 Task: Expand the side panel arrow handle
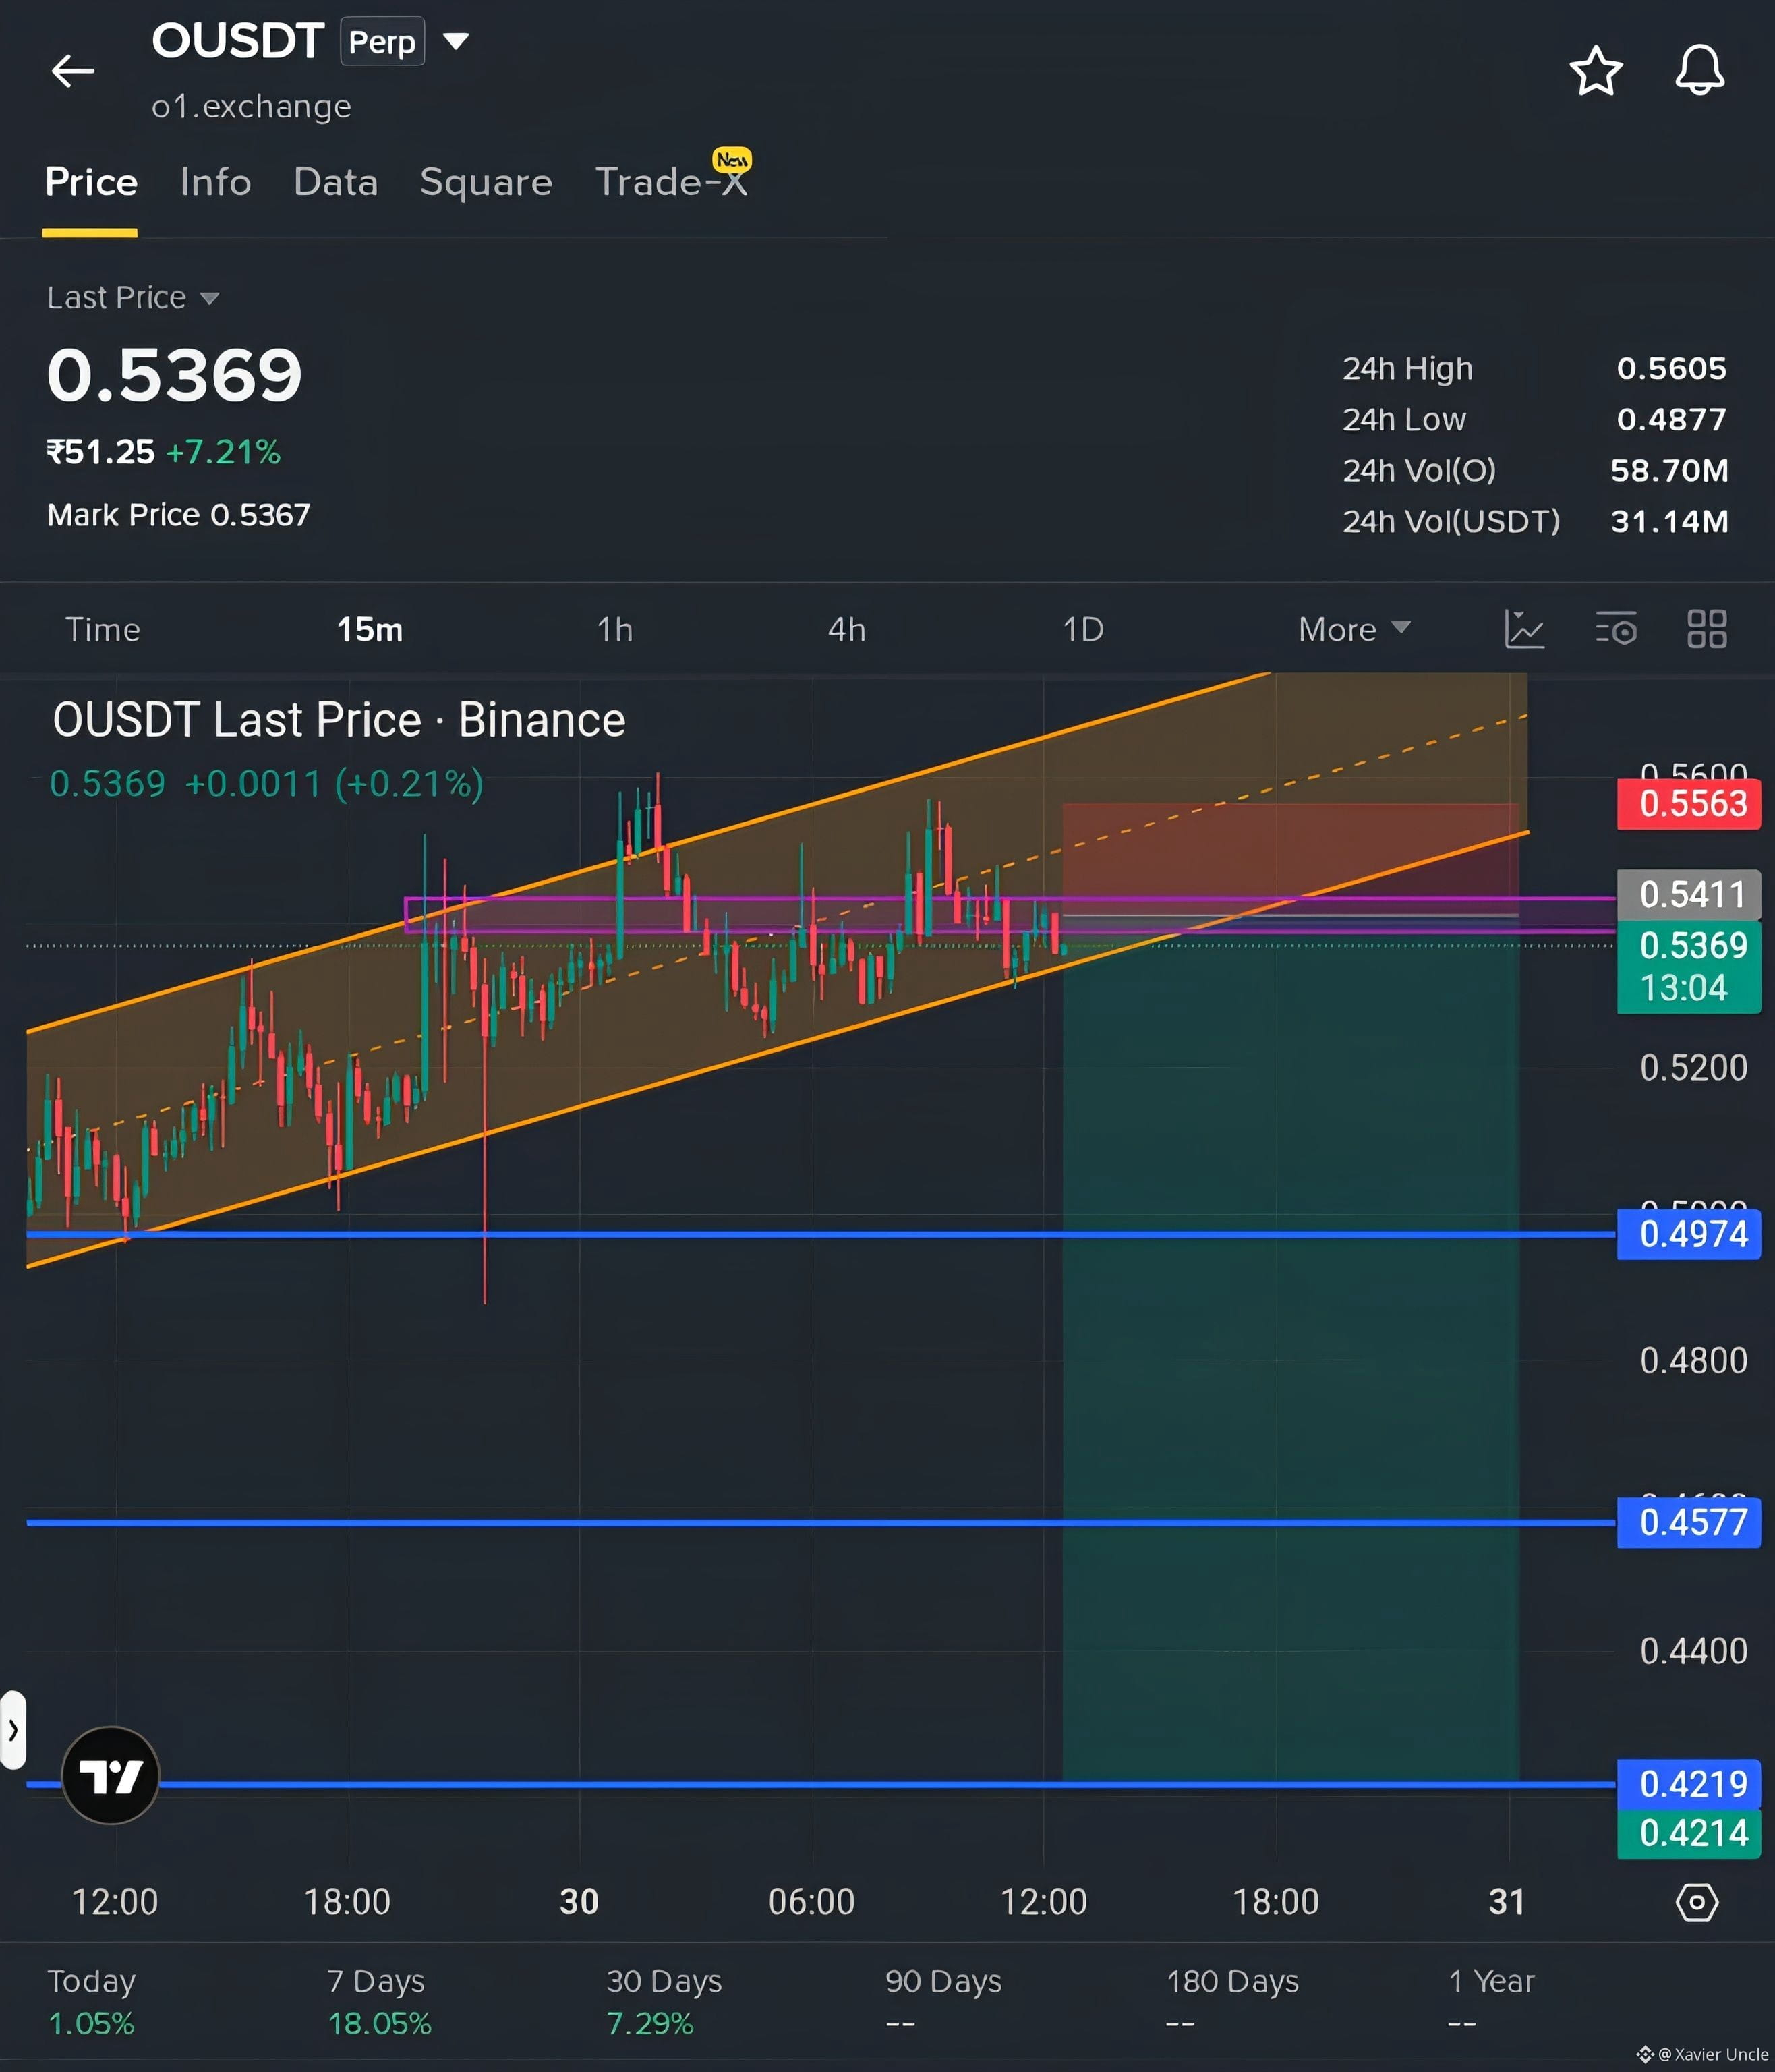pyautogui.click(x=13, y=1730)
